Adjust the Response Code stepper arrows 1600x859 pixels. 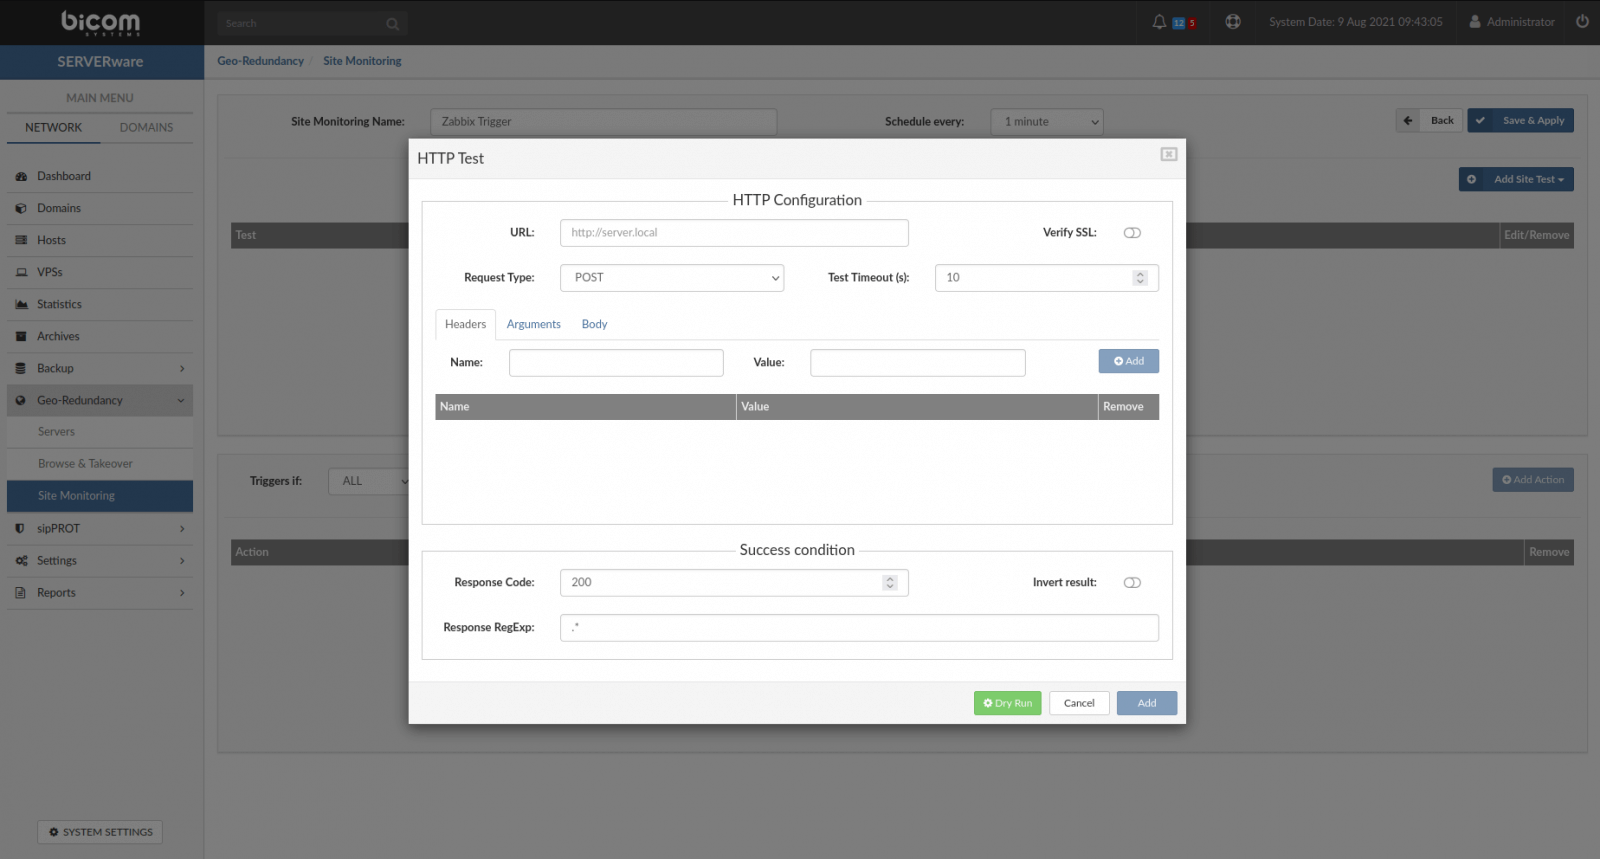(890, 583)
